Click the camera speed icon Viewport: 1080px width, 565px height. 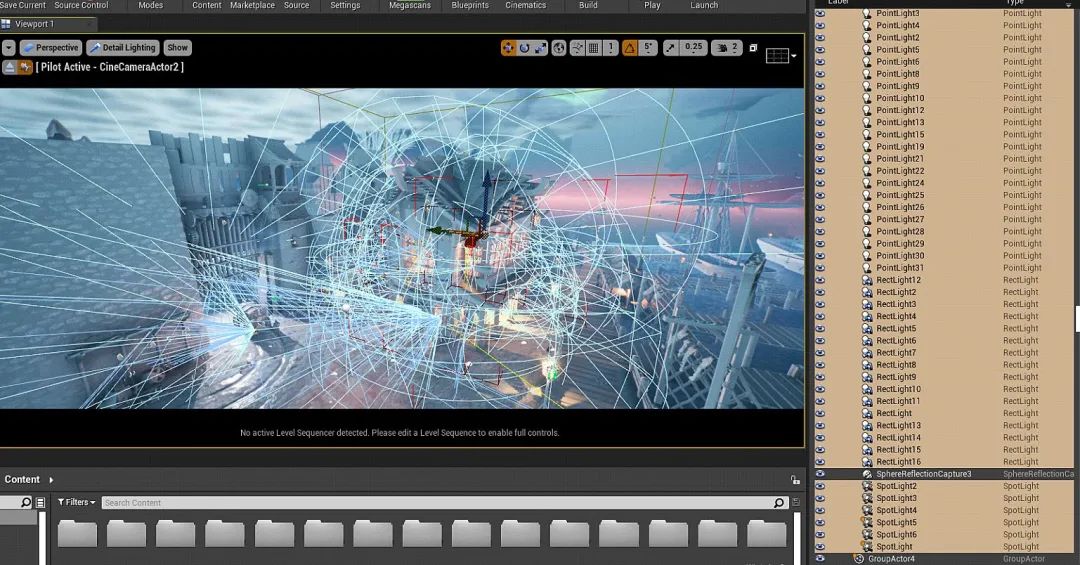pyautogui.click(x=720, y=48)
